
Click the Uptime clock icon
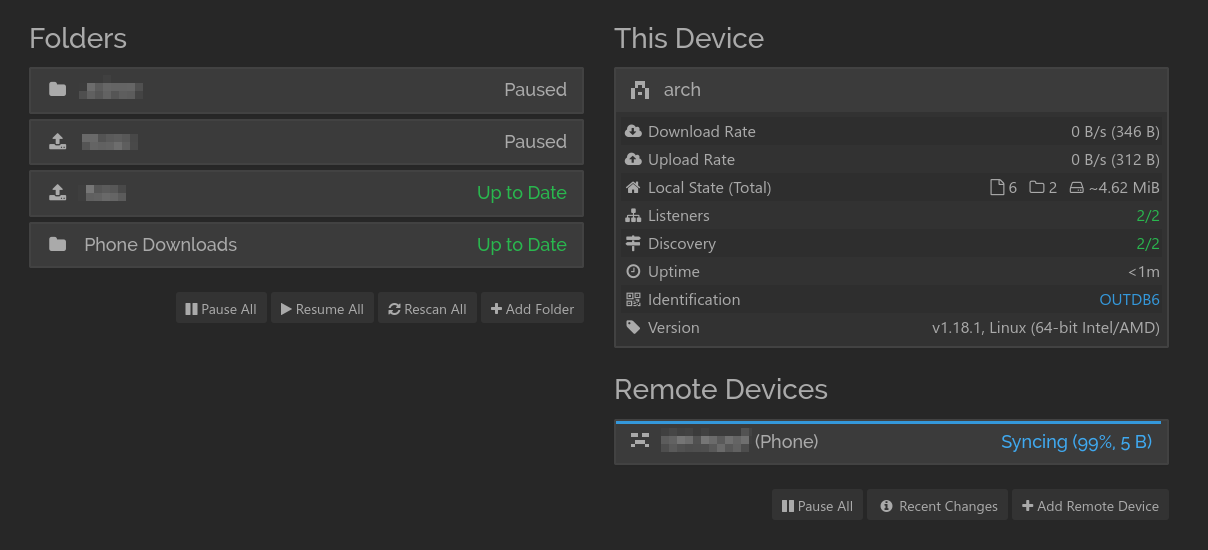[x=633, y=272]
